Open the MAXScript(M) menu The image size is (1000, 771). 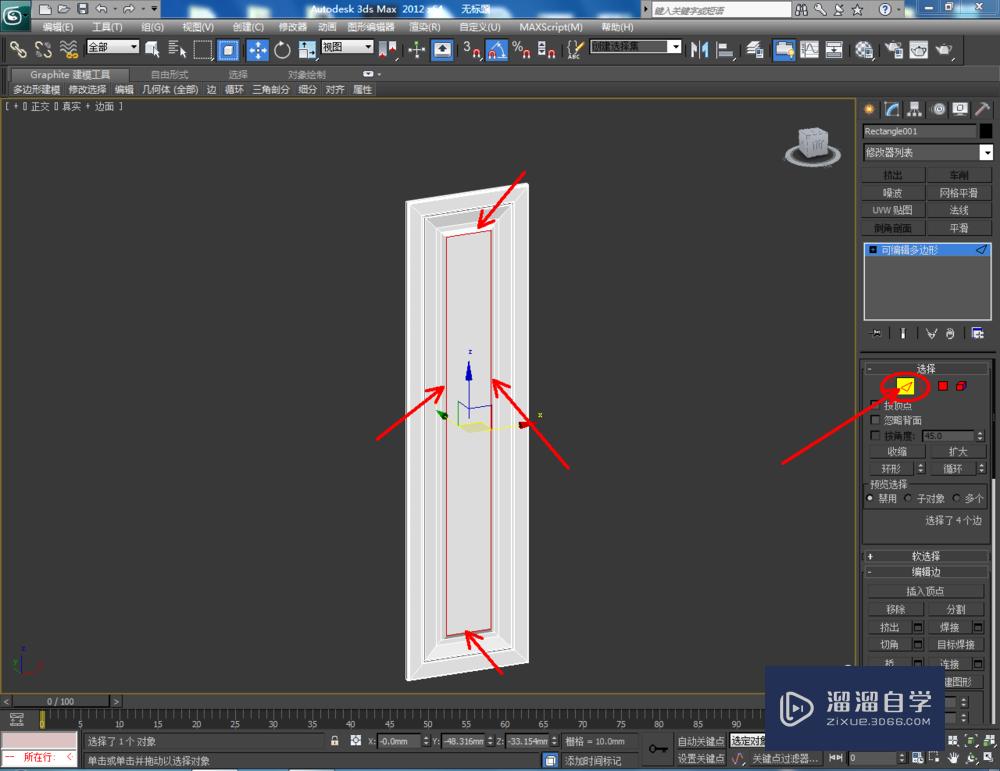point(550,27)
